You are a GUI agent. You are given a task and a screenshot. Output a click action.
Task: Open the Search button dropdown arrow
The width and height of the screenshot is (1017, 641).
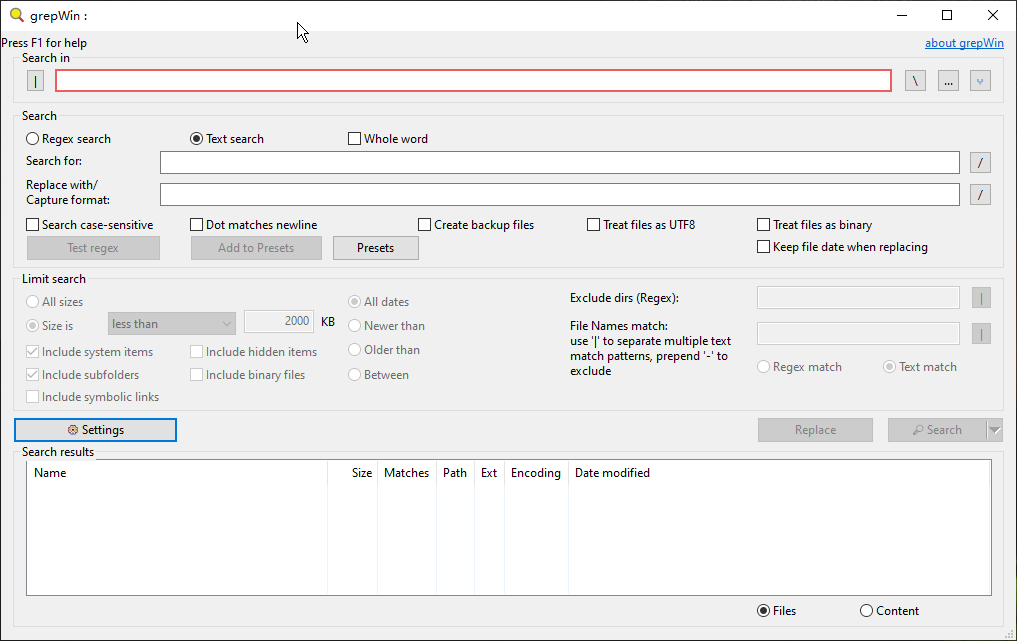(x=994, y=429)
